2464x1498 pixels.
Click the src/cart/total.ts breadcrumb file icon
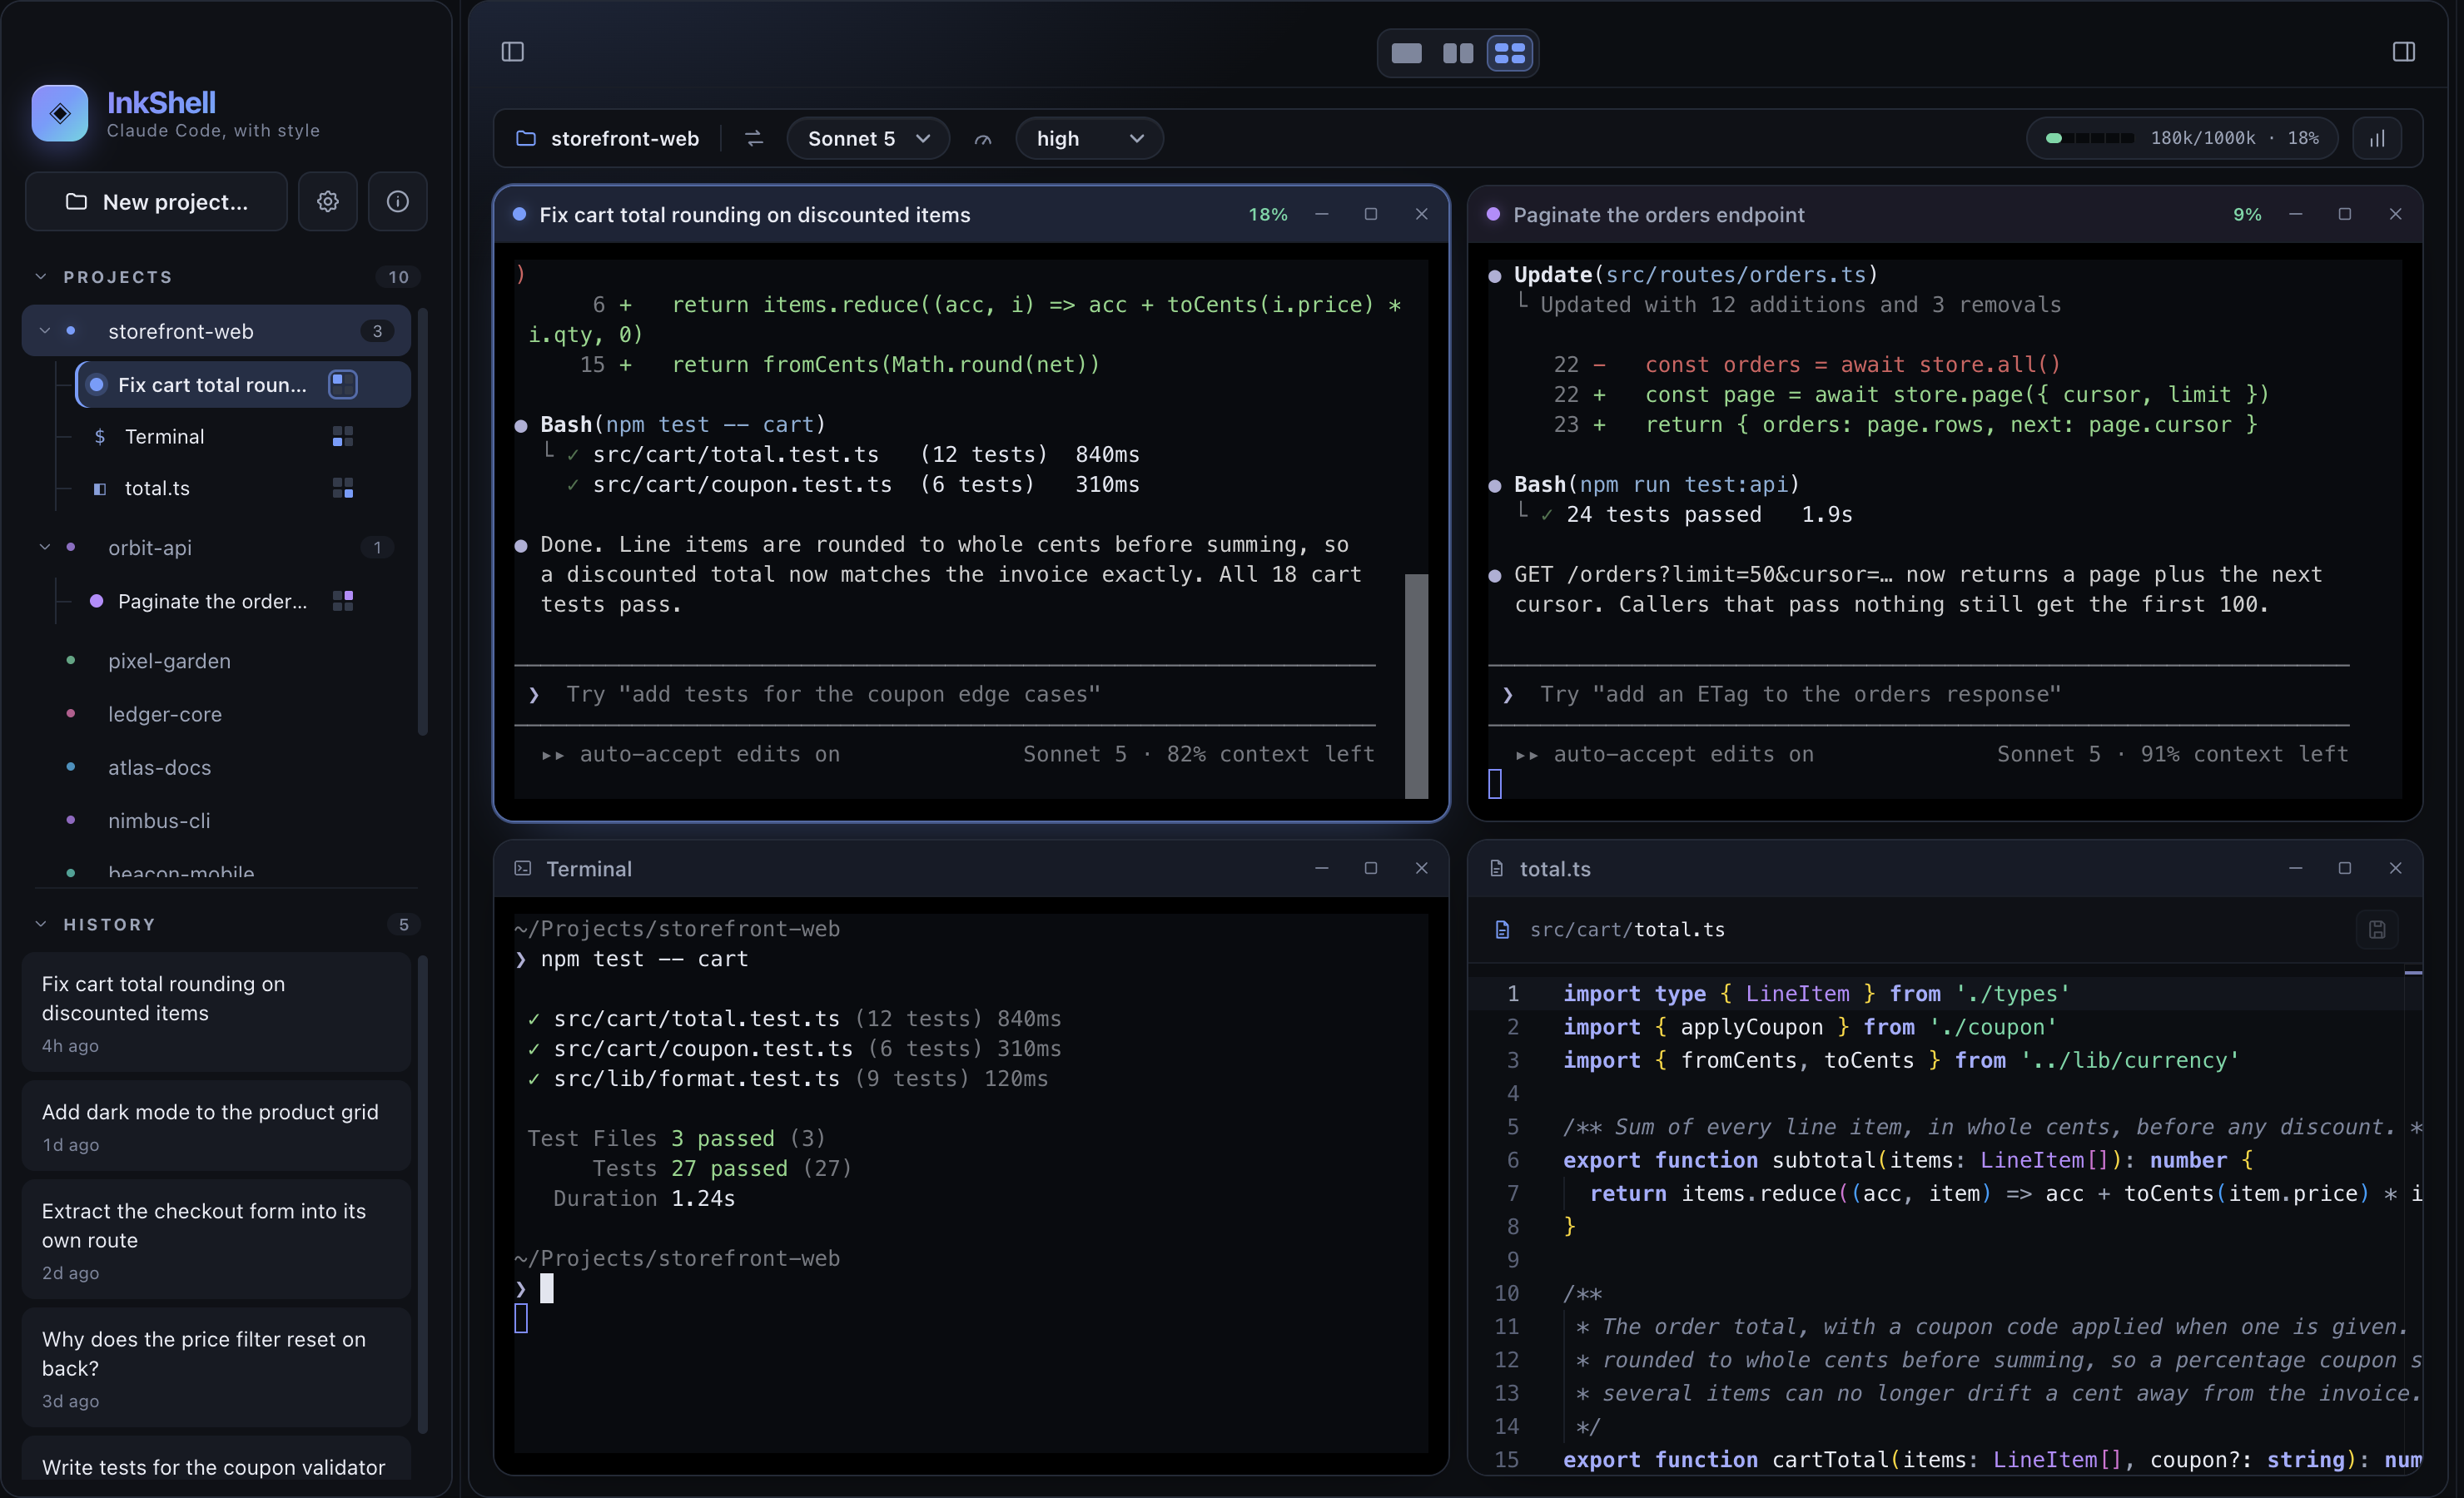(x=1501, y=930)
